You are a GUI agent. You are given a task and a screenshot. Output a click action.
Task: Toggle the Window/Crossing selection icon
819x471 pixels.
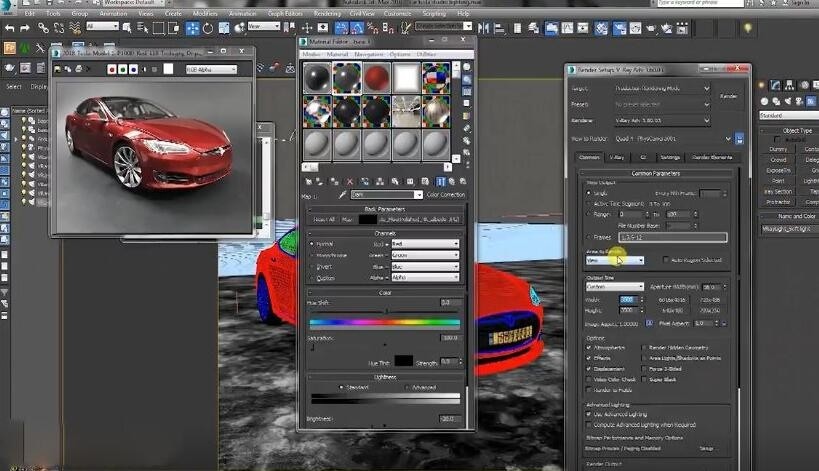[x=173, y=28]
